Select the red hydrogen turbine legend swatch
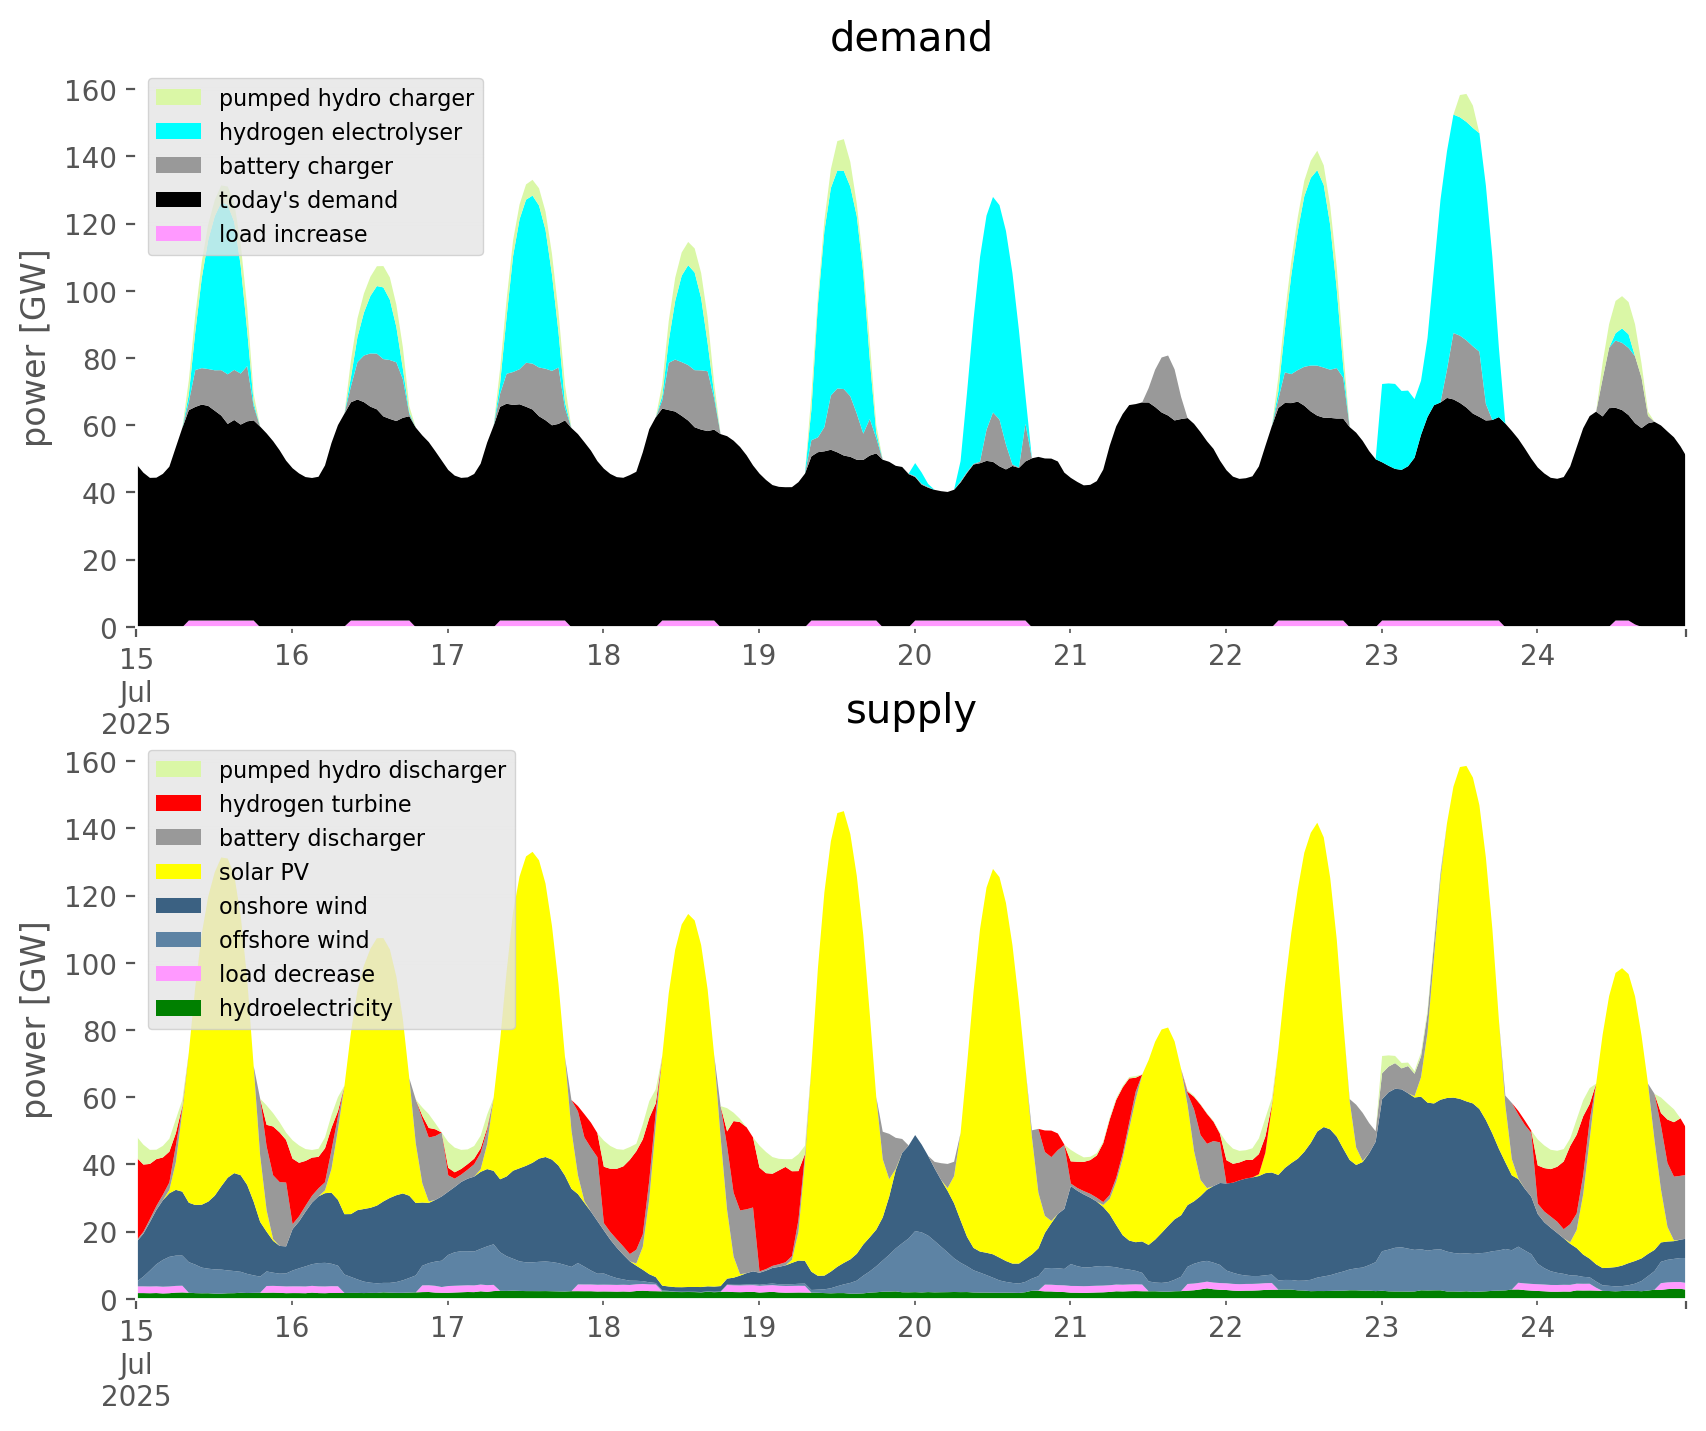Image resolution: width=1706 pixels, height=1431 pixels. [179, 804]
